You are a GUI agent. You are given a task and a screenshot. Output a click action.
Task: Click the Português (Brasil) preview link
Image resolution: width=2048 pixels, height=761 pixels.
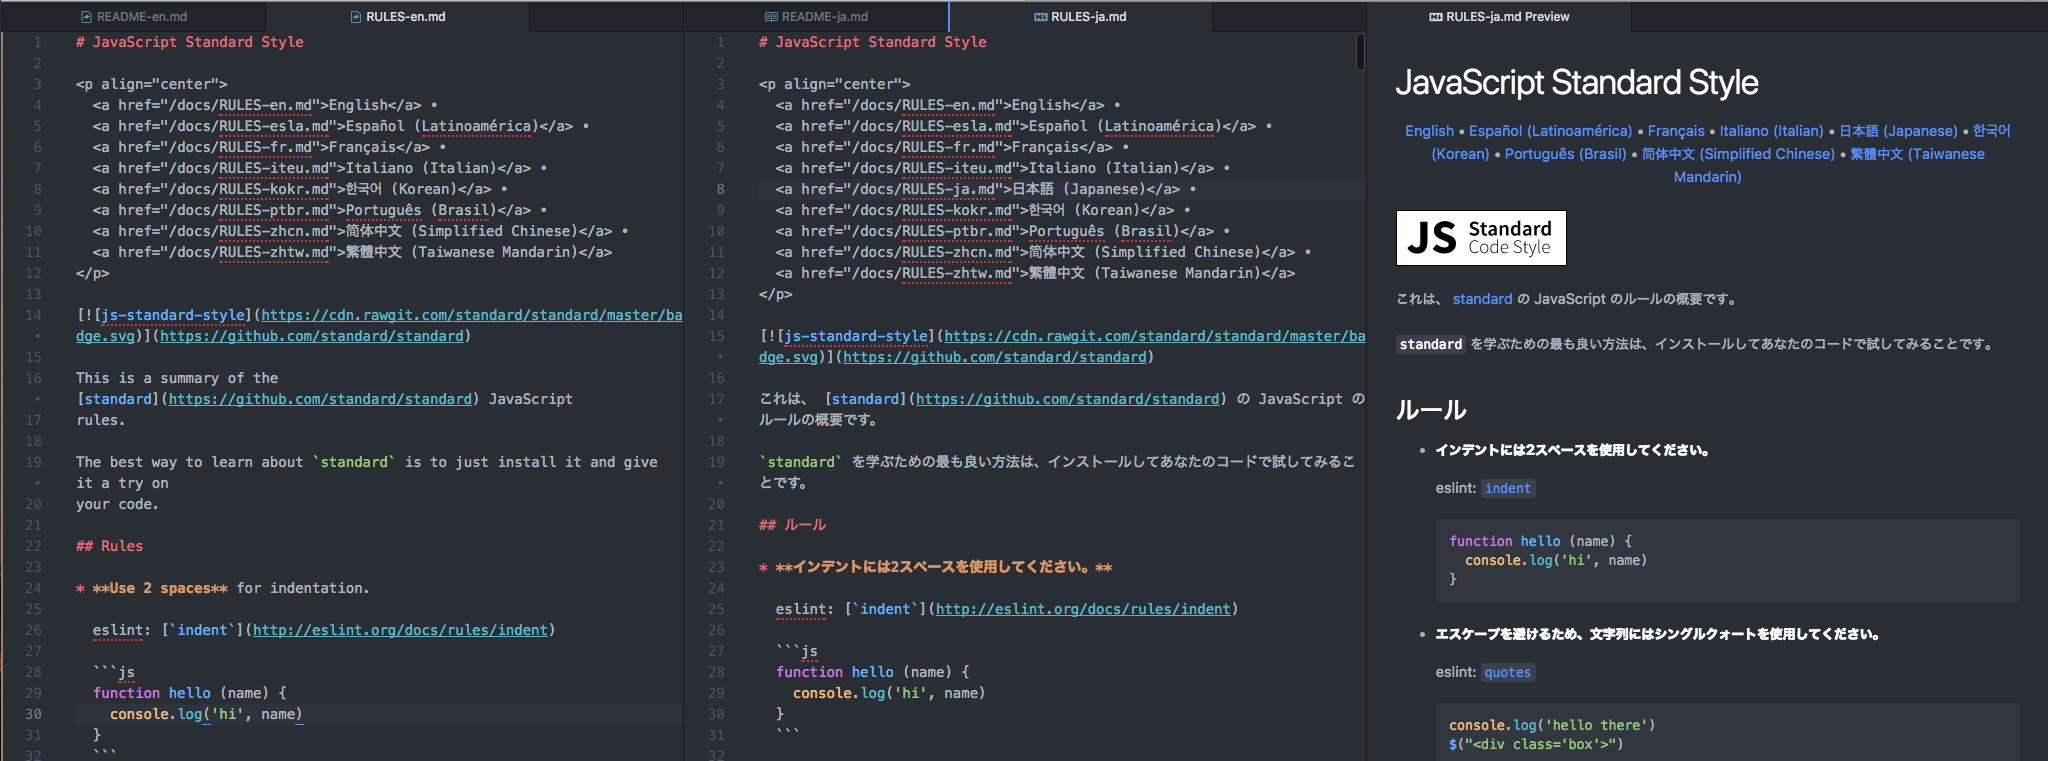coord(1565,154)
